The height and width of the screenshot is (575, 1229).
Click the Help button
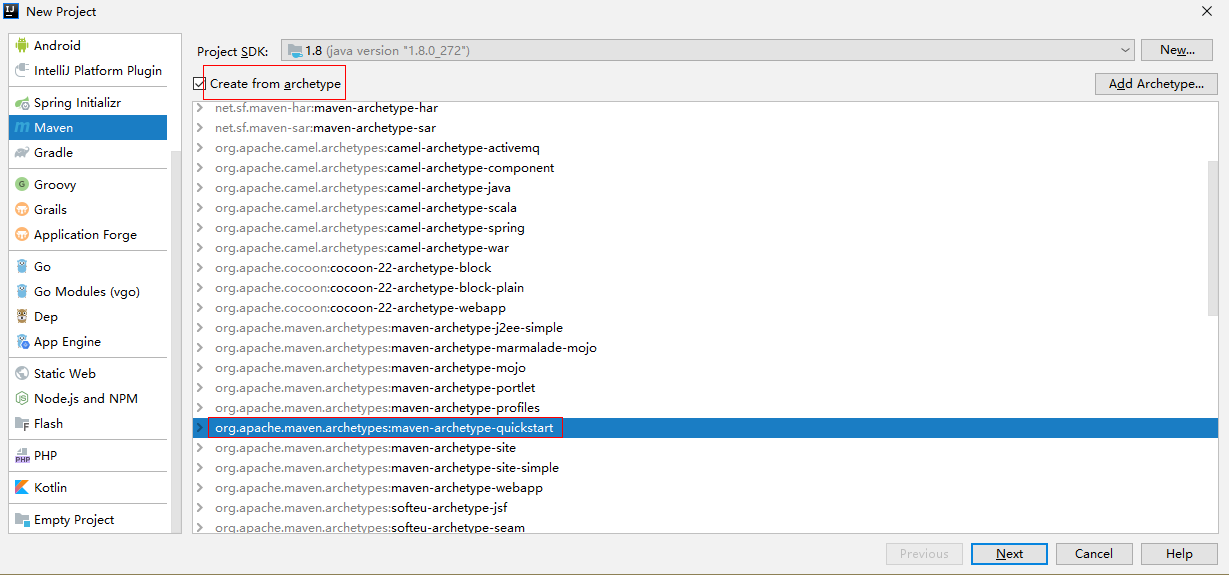(x=1179, y=554)
